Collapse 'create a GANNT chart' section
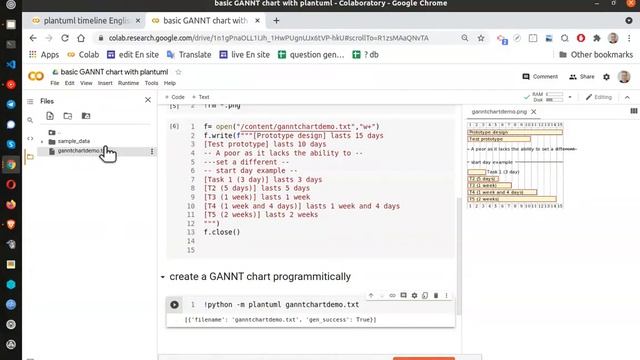Screen dimensions: 640x360 point(162,277)
